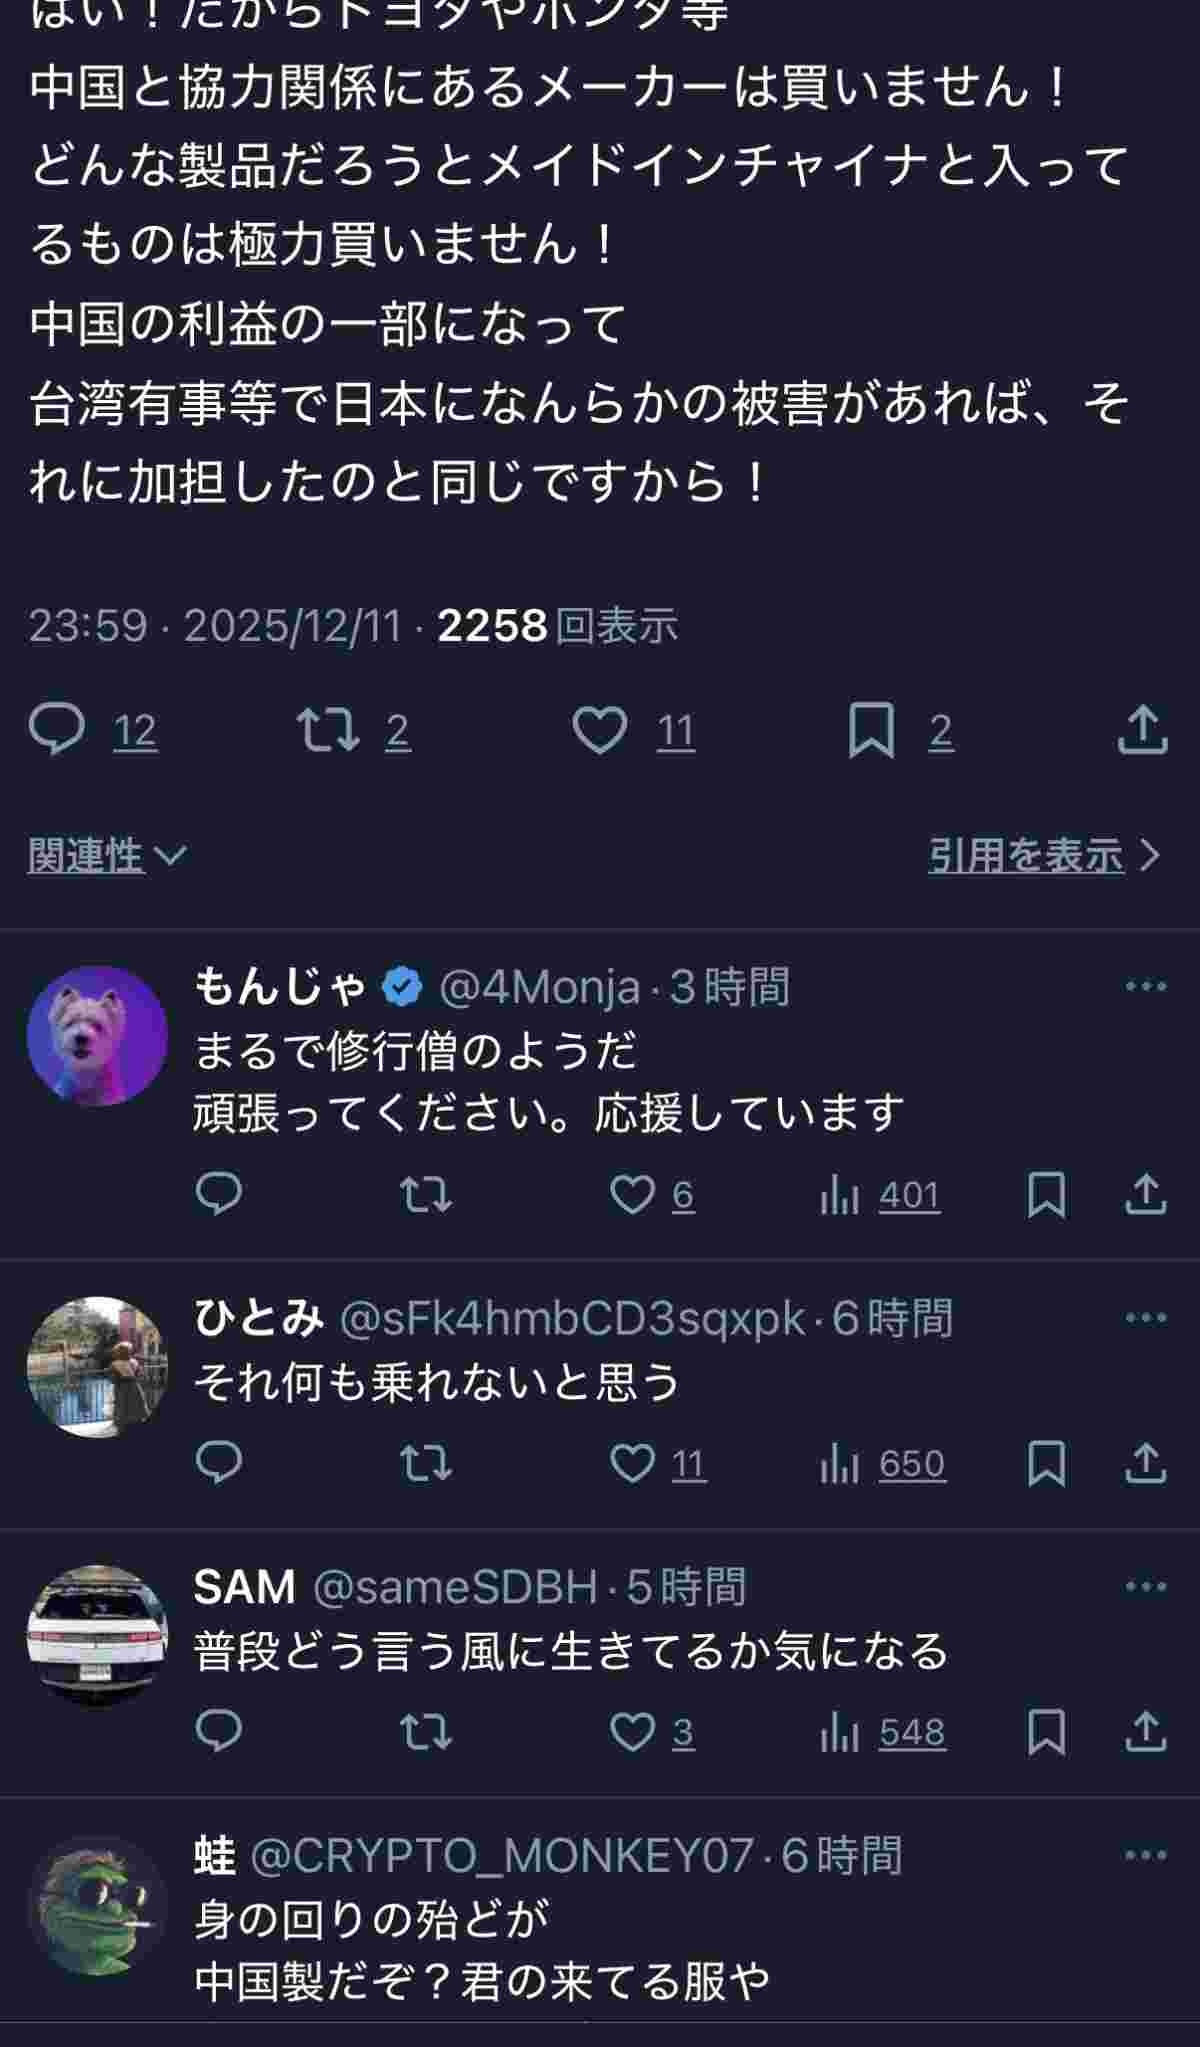Share the main post

click(1142, 729)
